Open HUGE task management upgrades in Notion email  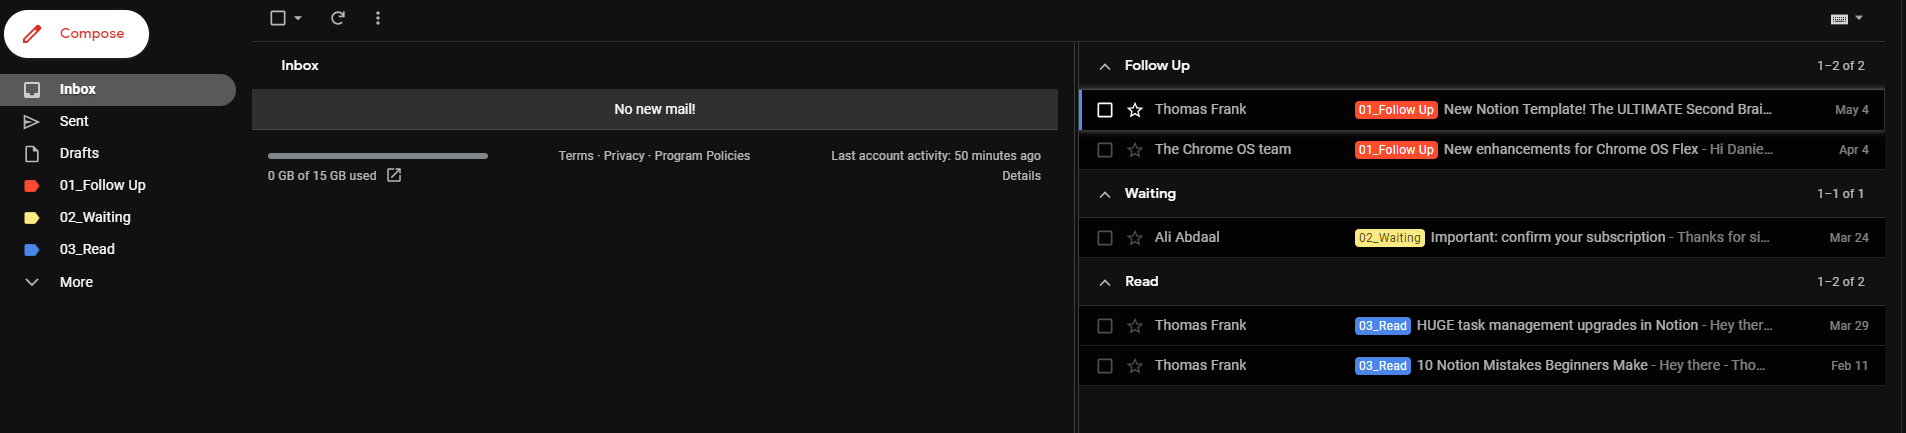coord(1557,325)
